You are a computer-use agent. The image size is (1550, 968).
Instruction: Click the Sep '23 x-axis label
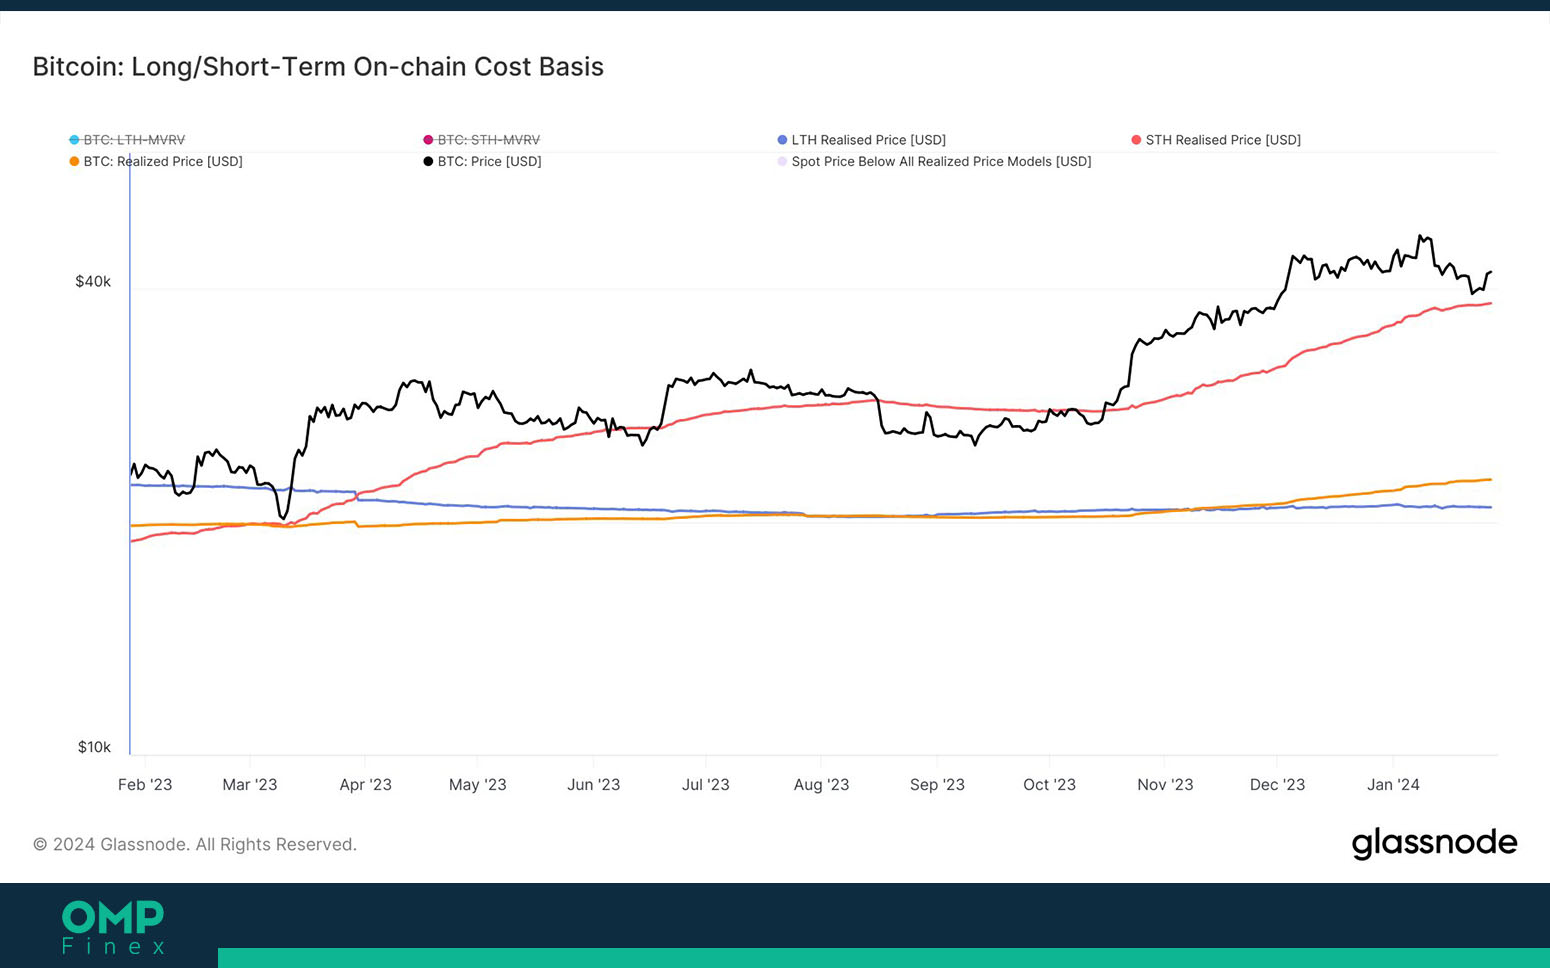coord(937,785)
